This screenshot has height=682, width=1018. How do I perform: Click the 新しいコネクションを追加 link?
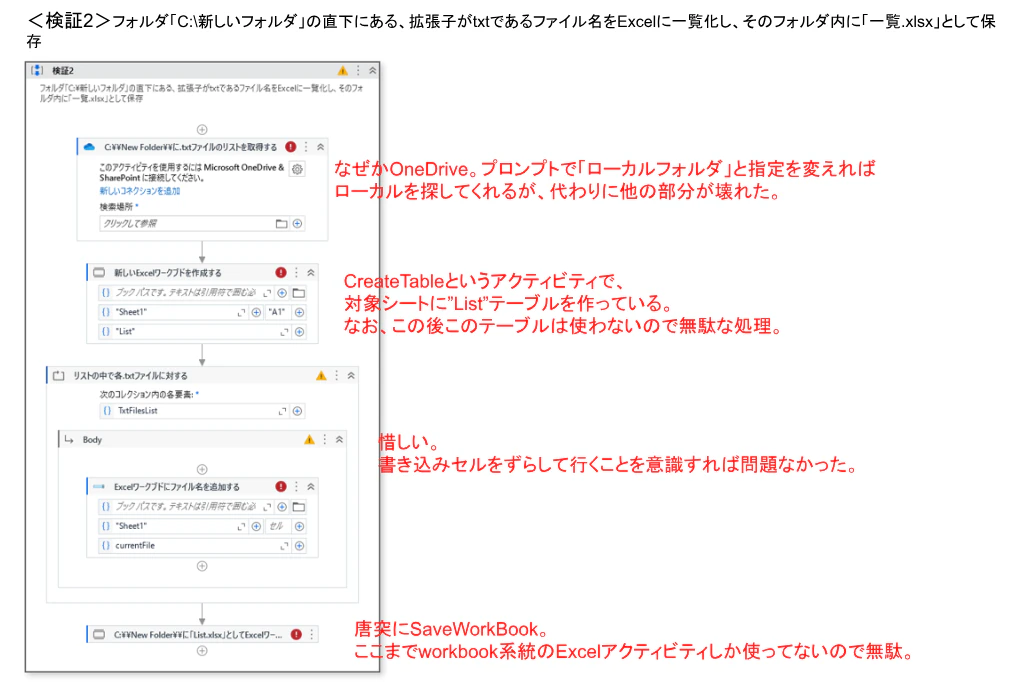click(140, 191)
